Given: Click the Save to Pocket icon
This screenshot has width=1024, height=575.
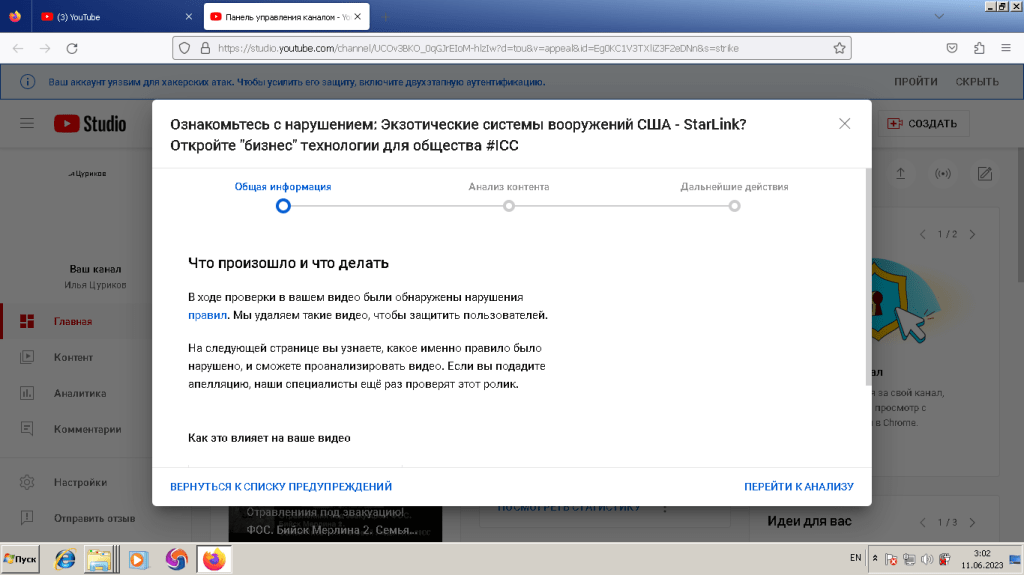Looking at the screenshot, I should (x=952, y=48).
